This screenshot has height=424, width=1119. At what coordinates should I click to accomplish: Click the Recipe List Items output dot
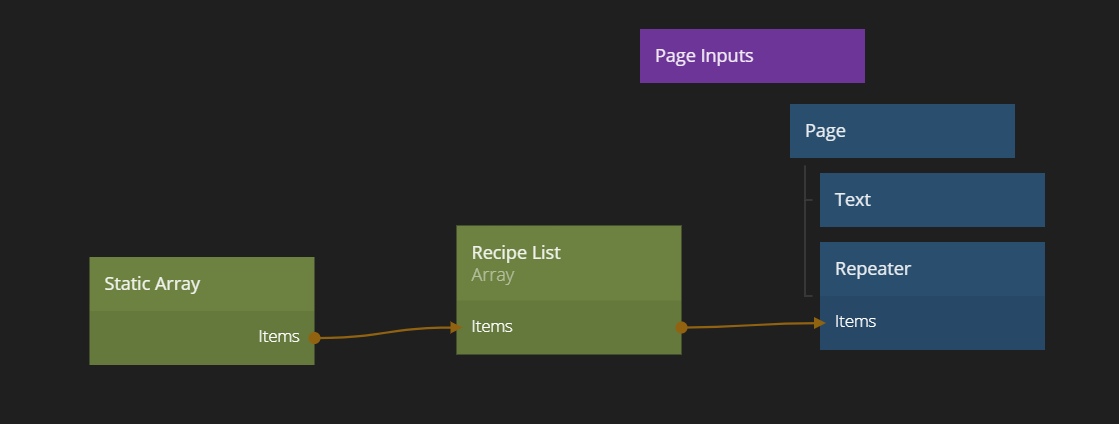click(682, 327)
